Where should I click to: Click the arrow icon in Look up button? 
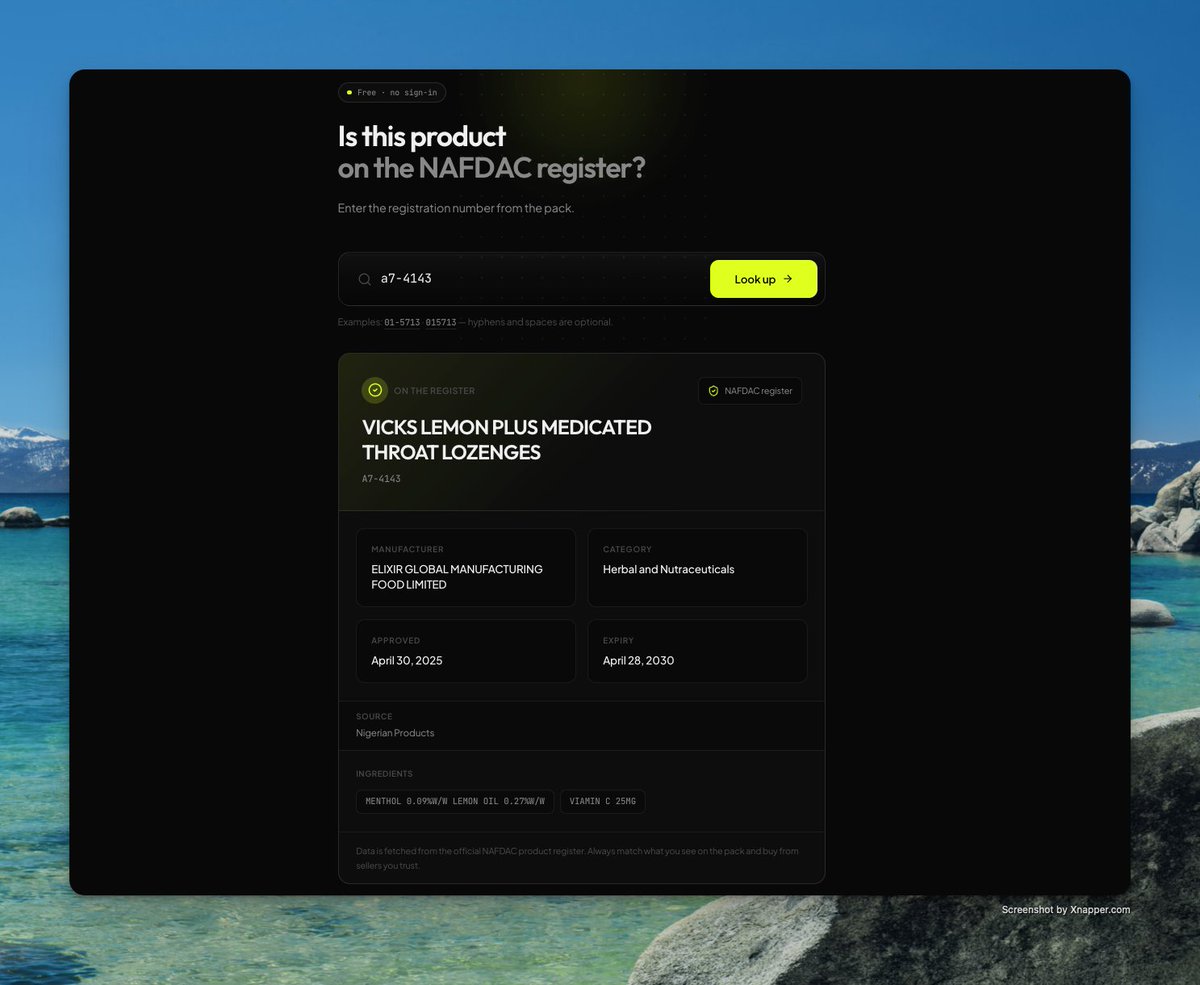pos(788,279)
